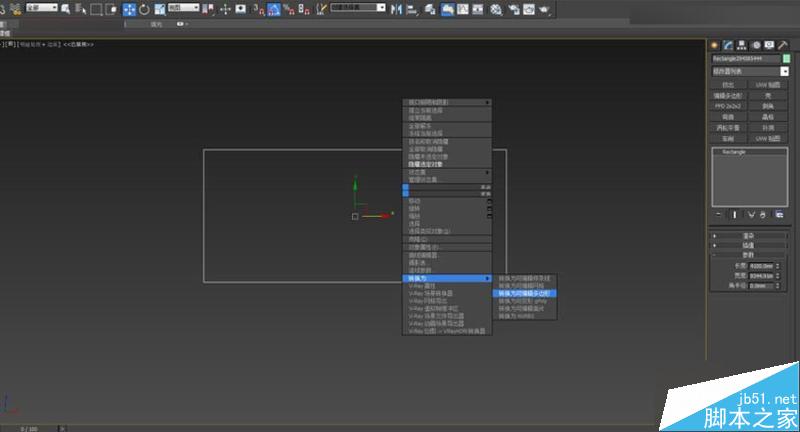Open the Hierarchy panel tab
Screen dimensions: 800x432
click(x=742, y=45)
